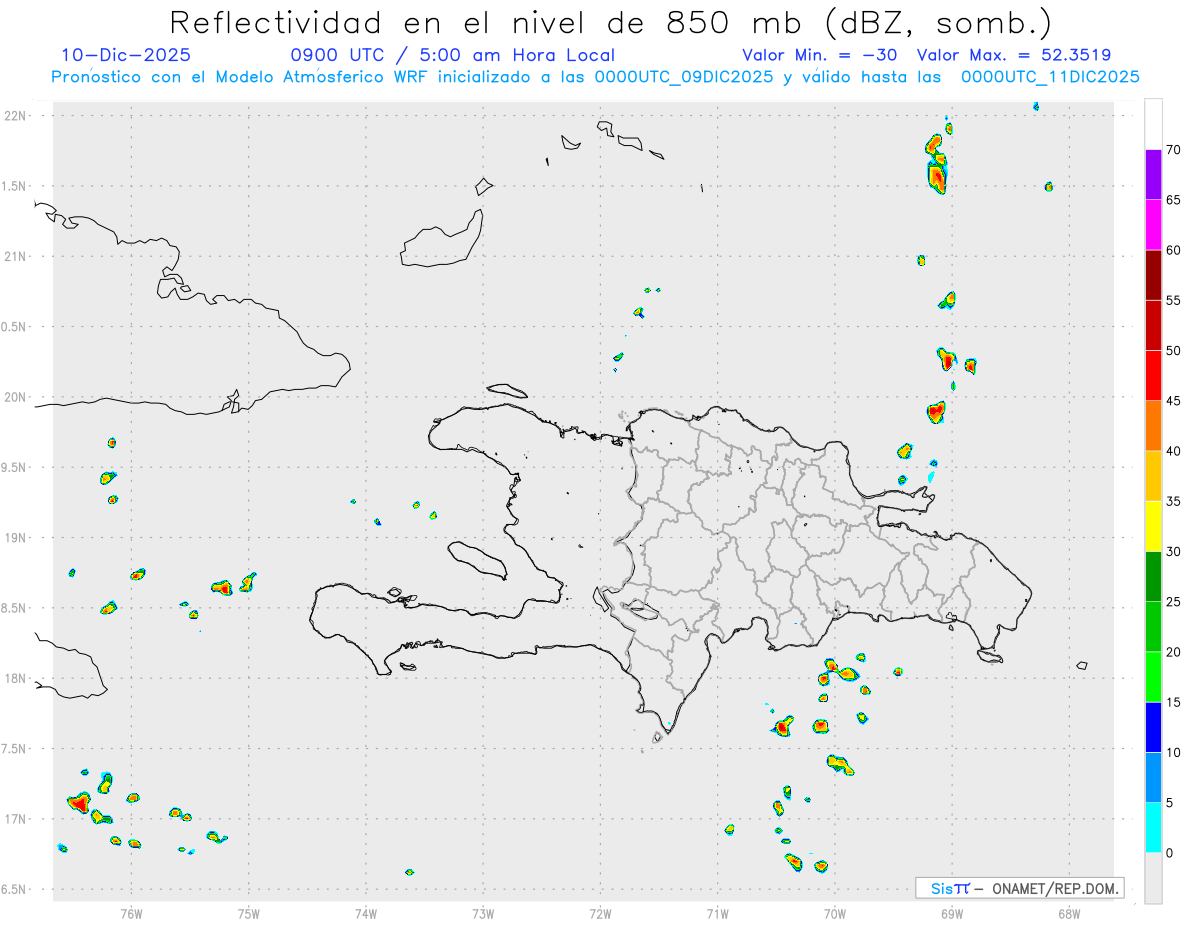Click the '0' value on the color scale
The width and height of the screenshot is (1200, 927).
(x=1170, y=853)
